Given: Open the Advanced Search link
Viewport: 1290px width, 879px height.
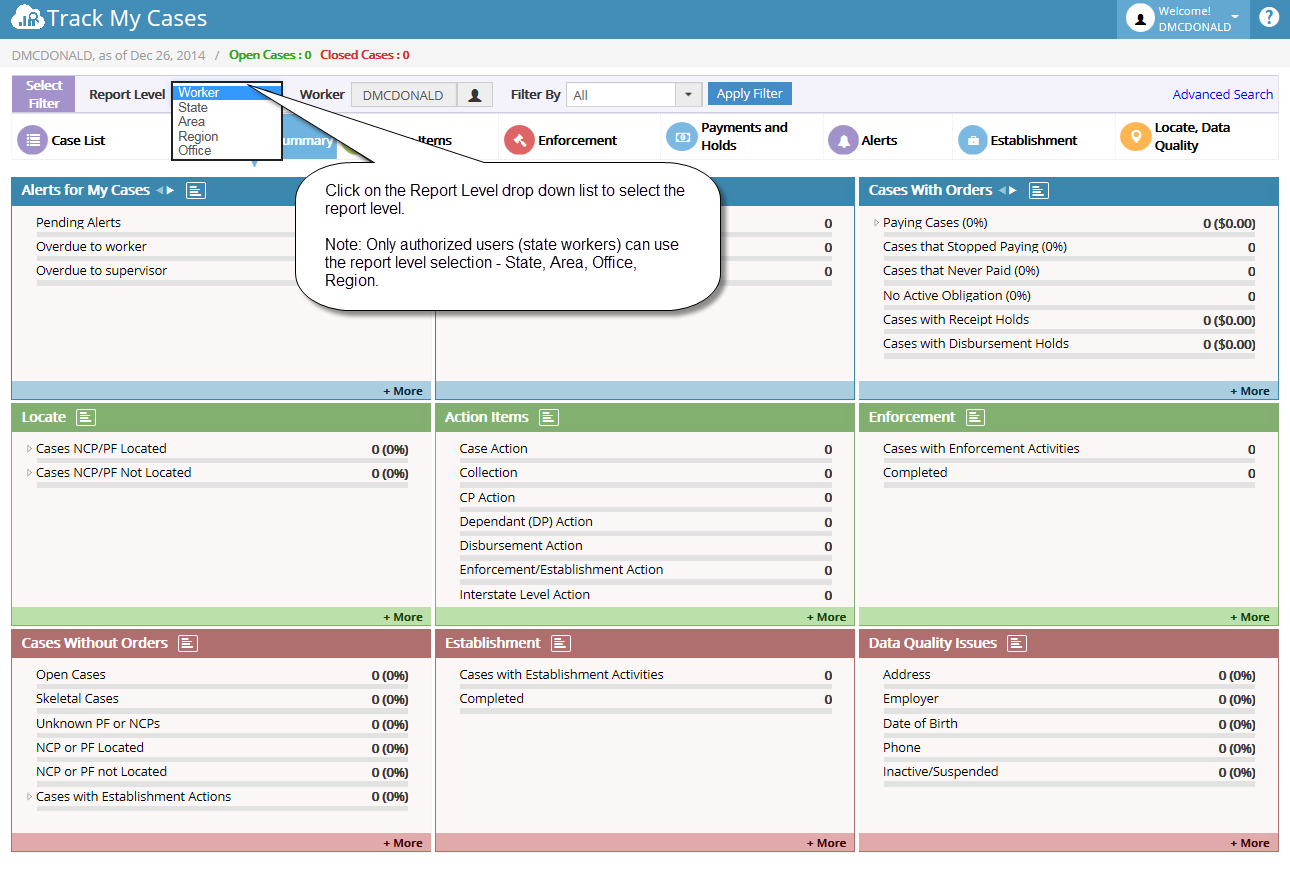Looking at the screenshot, I should (x=1223, y=95).
